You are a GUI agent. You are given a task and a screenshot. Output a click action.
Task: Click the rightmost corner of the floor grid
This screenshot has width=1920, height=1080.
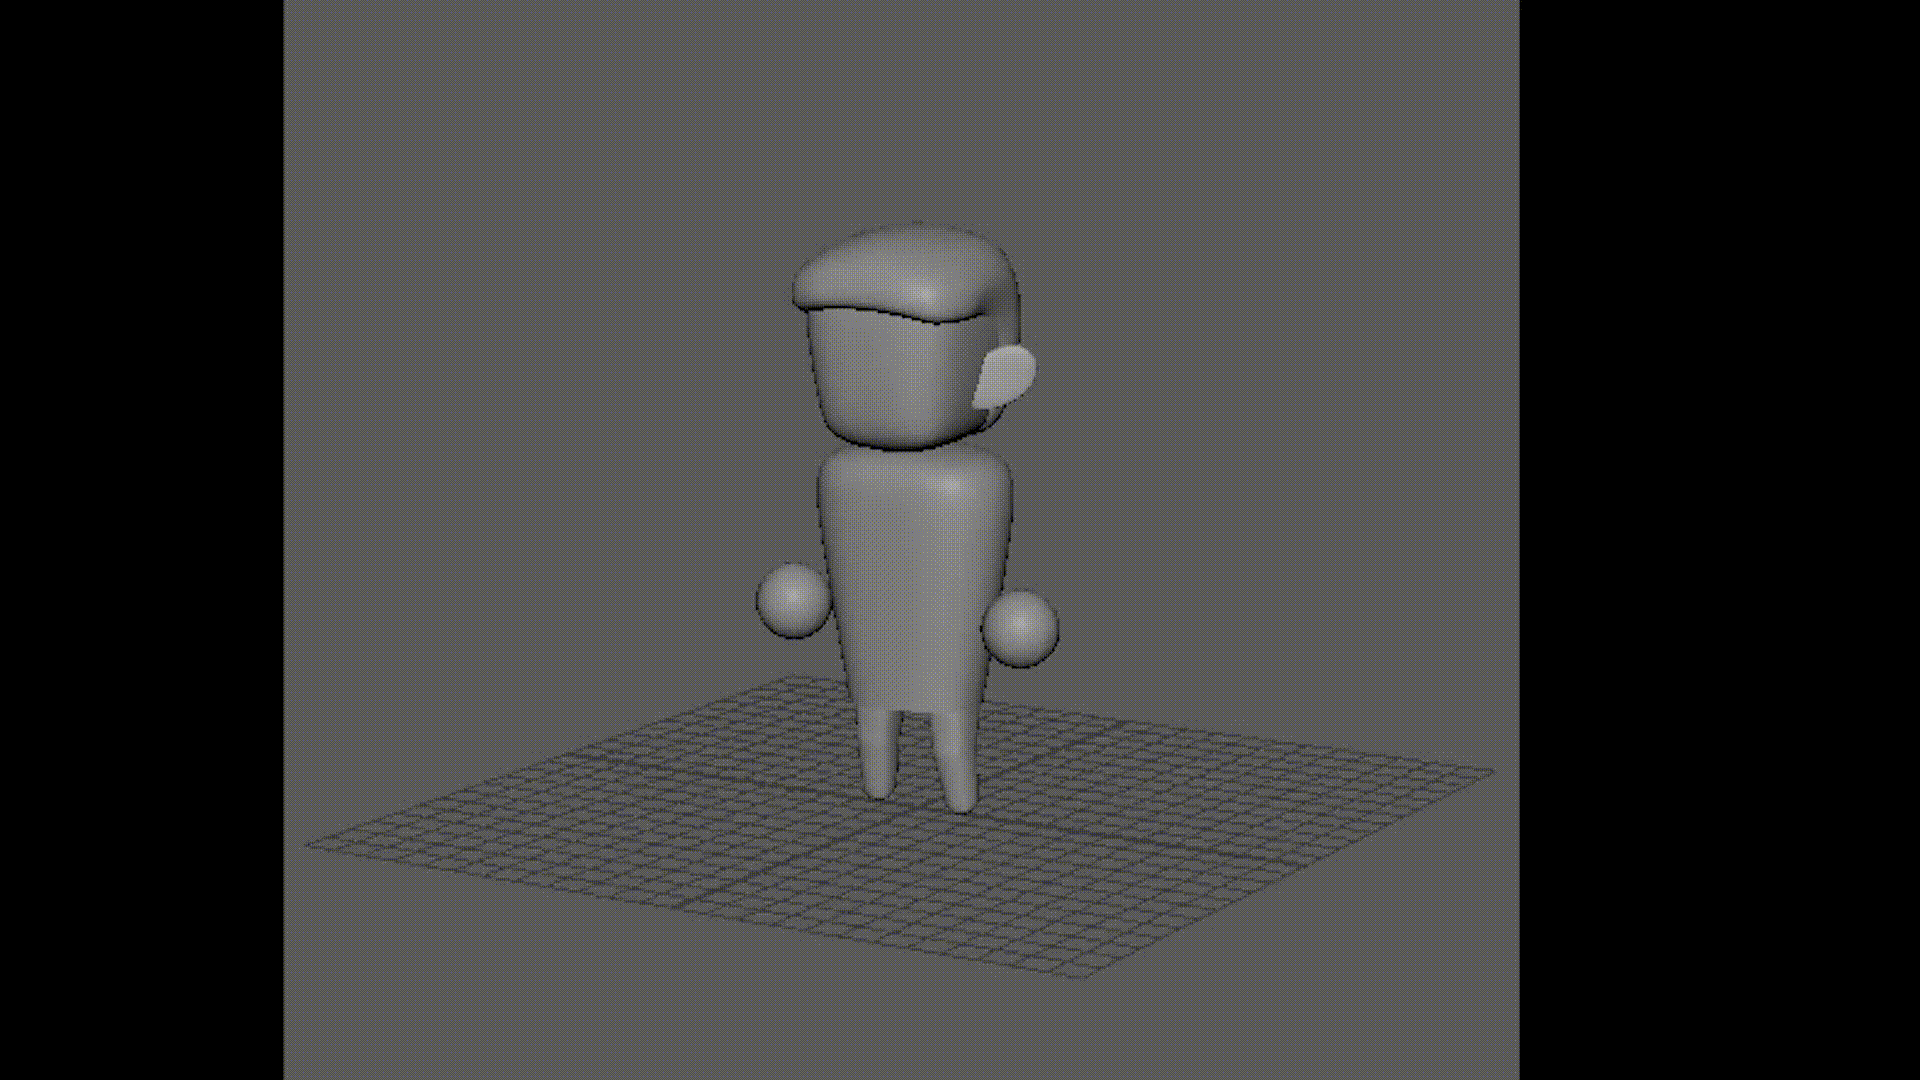click(x=1492, y=771)
